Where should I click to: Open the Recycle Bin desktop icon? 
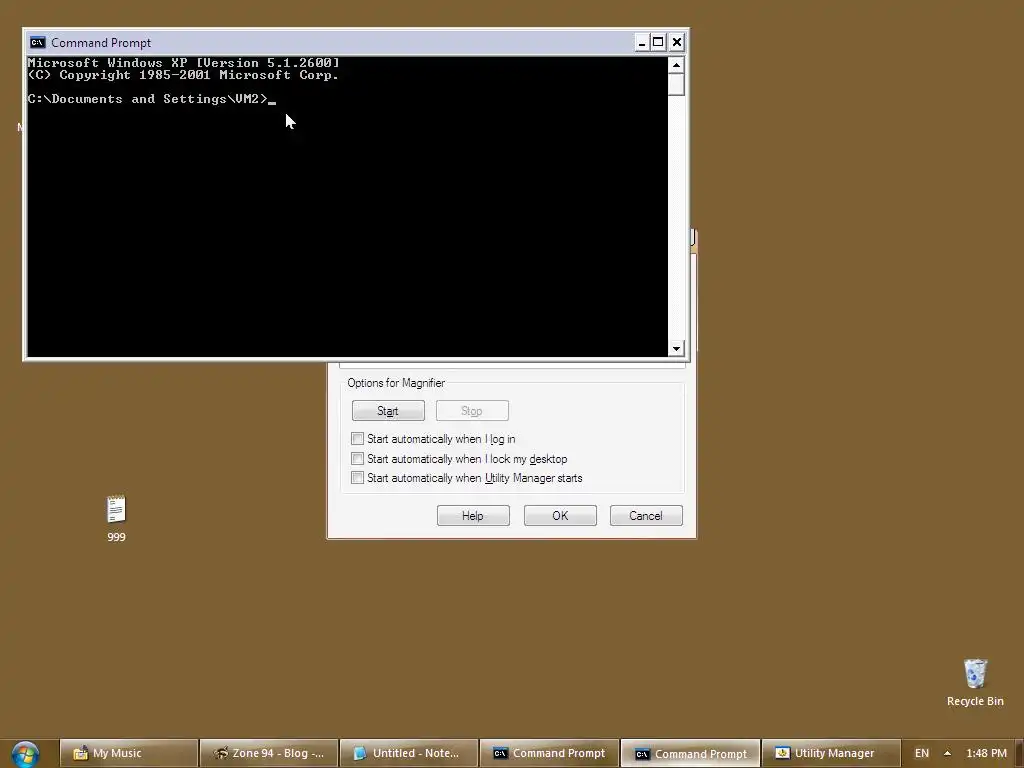coord(975,683)
